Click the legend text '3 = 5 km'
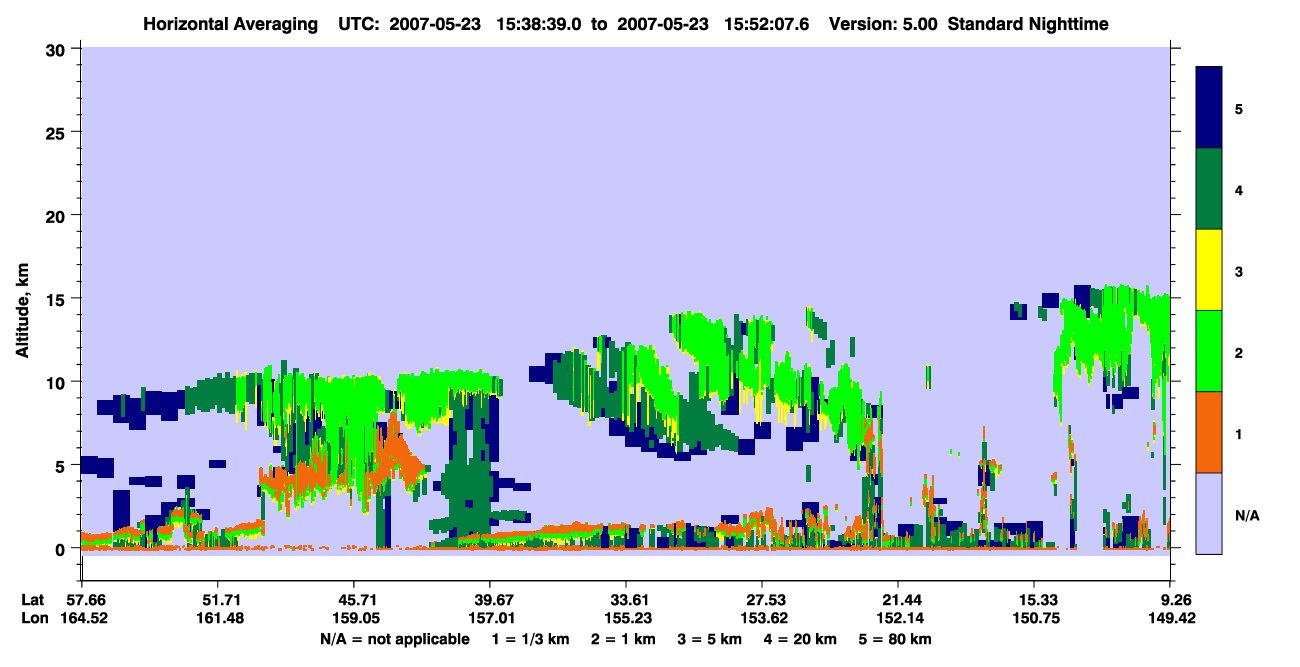1300x667 pixels. (709, 638)
